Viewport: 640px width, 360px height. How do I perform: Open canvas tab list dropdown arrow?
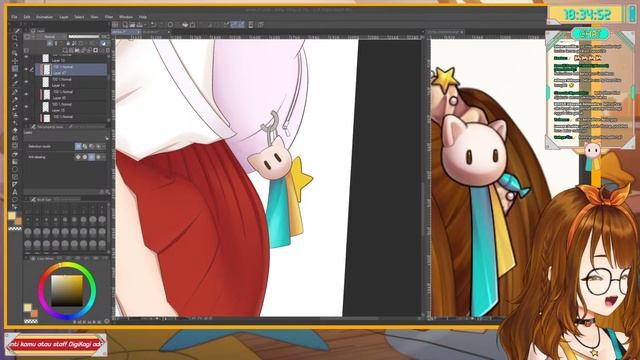tap(423, 32)
